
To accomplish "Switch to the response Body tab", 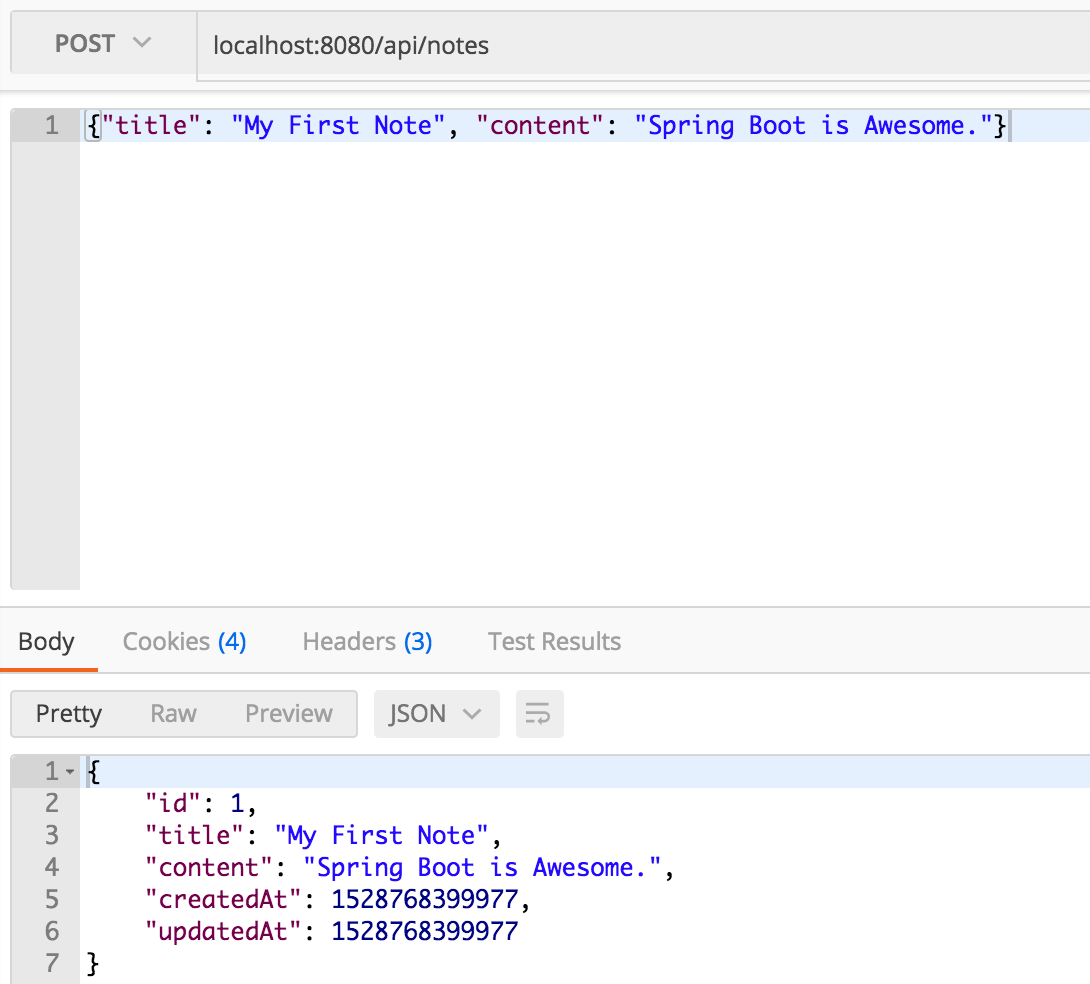I will 46,641.
